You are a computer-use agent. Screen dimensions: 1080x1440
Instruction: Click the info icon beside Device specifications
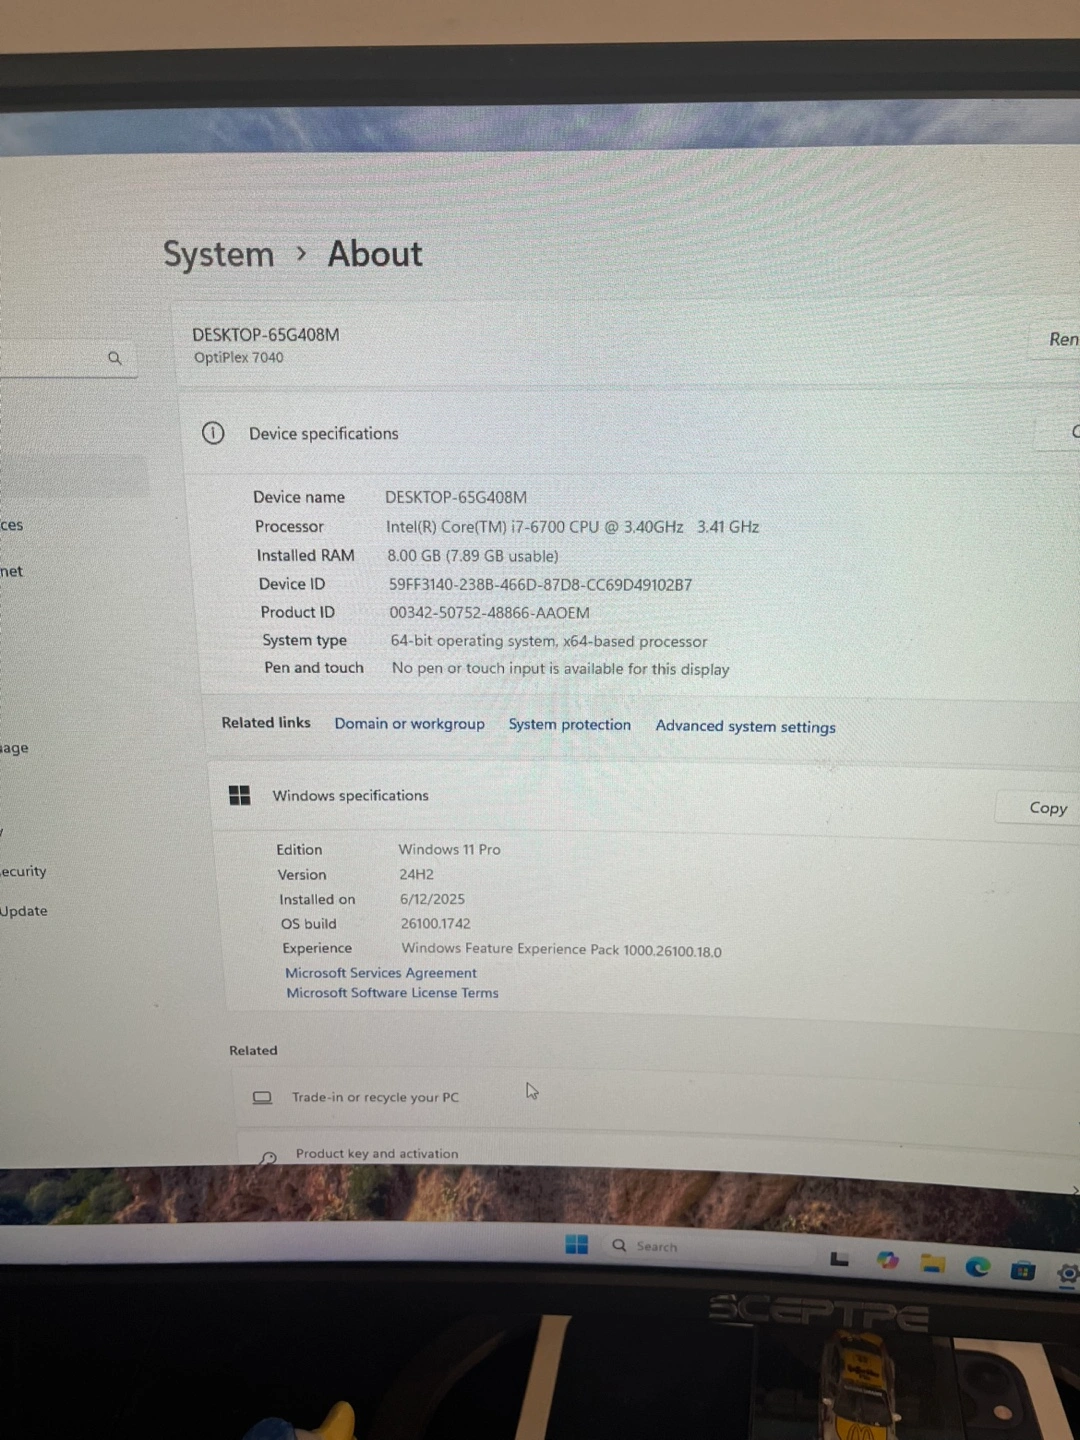[x=213, y=433]
